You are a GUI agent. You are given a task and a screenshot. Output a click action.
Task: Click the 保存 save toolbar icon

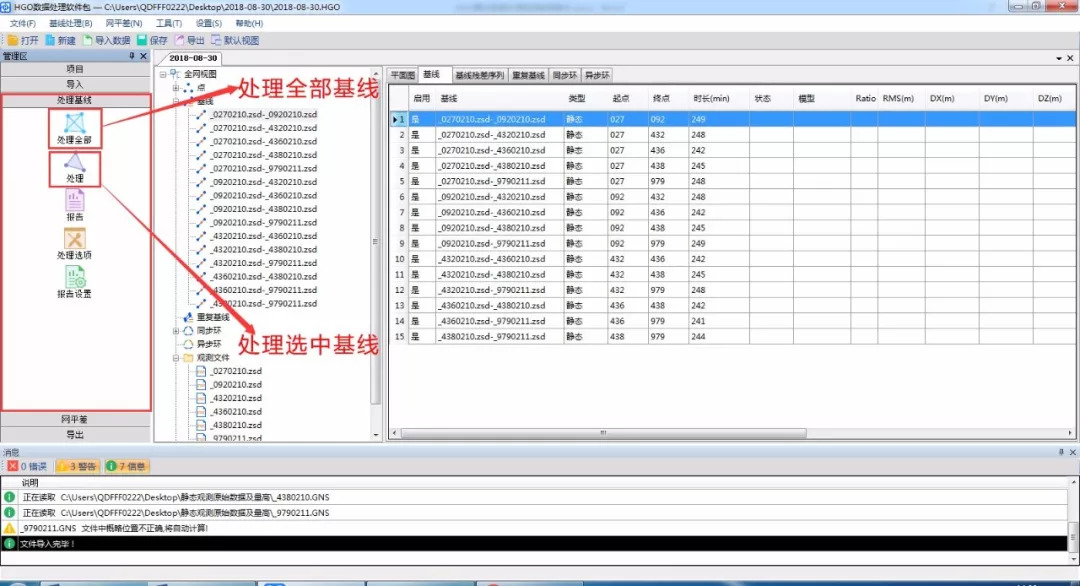[x=152, y=40]
